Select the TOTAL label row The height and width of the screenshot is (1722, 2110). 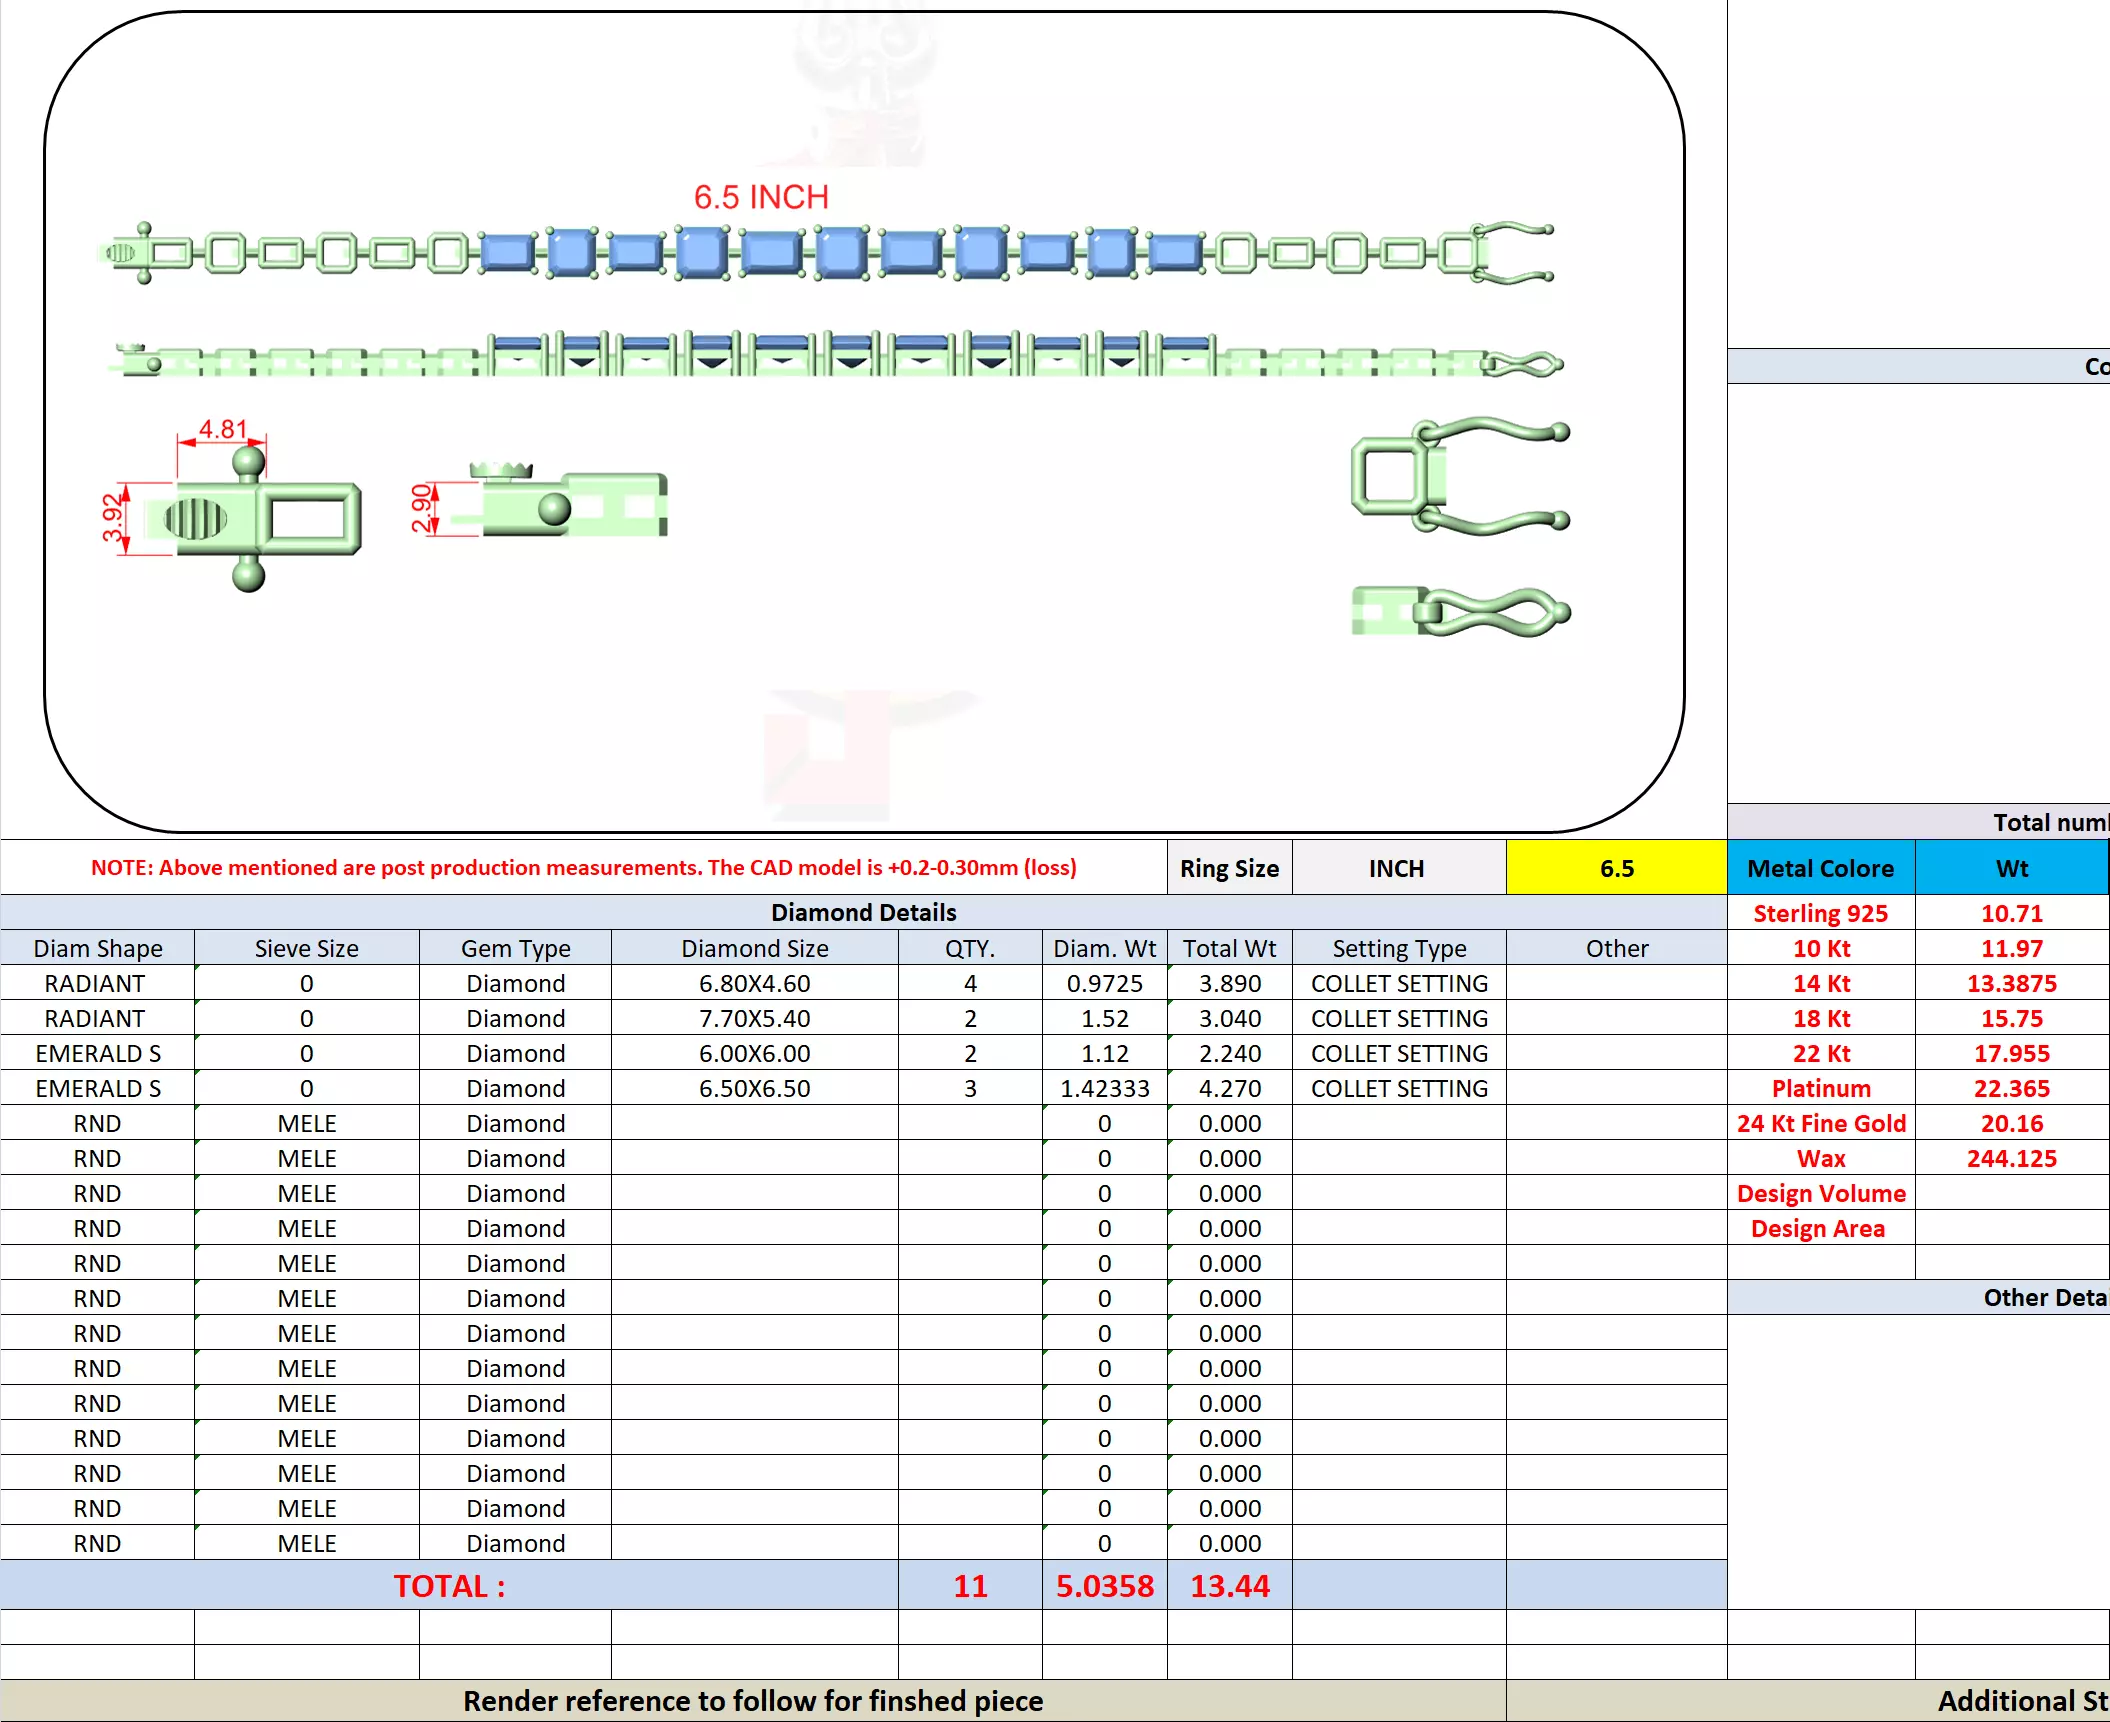pos(448,1586)
